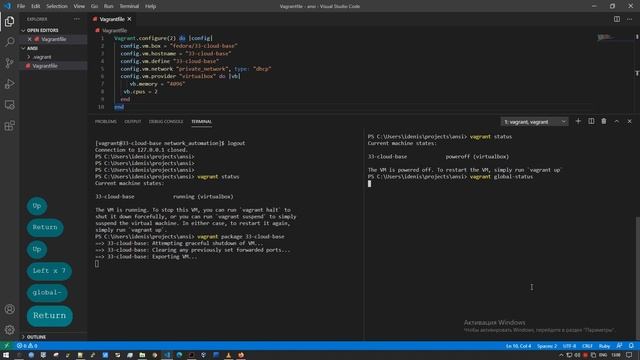Show errors and warnings count in status bar
Image resolution: width=640 pixels, height=360 pixels.
(x=27, y=345)
